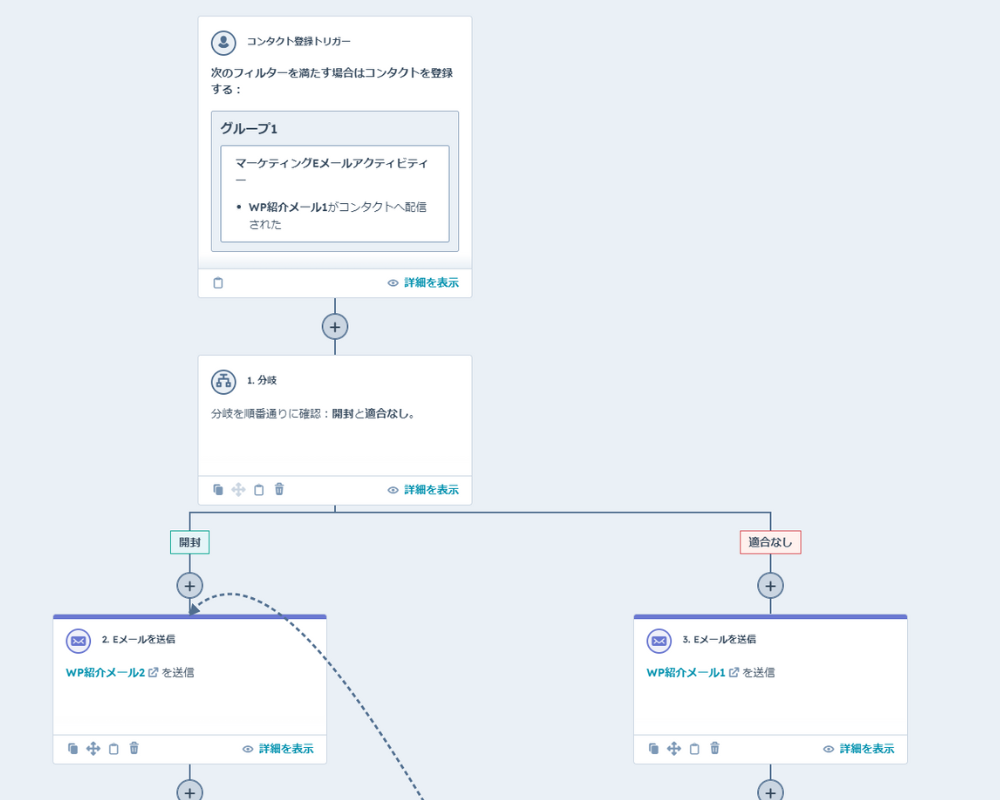Click move icon on step 2 email
Image resolution: width=1000 pixels, height=800 pixels.
[x=93, y=749]
